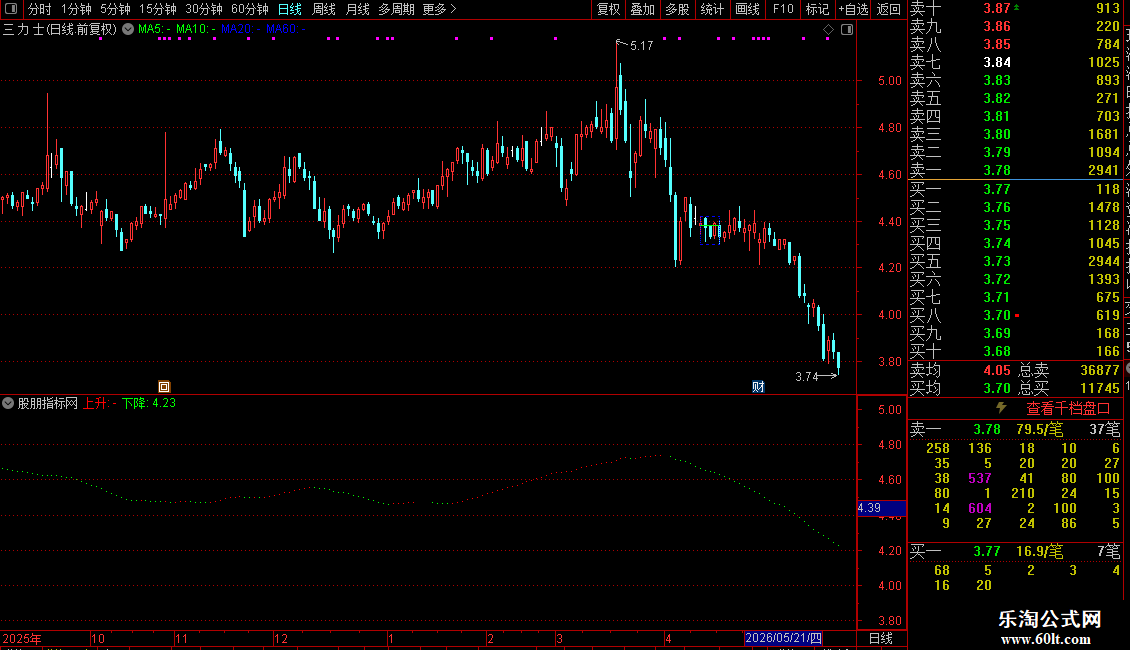This screenshot has height=650, width=1130.
Task: Select 买十 row at 3.68
Action: [x=1015, y=351]
